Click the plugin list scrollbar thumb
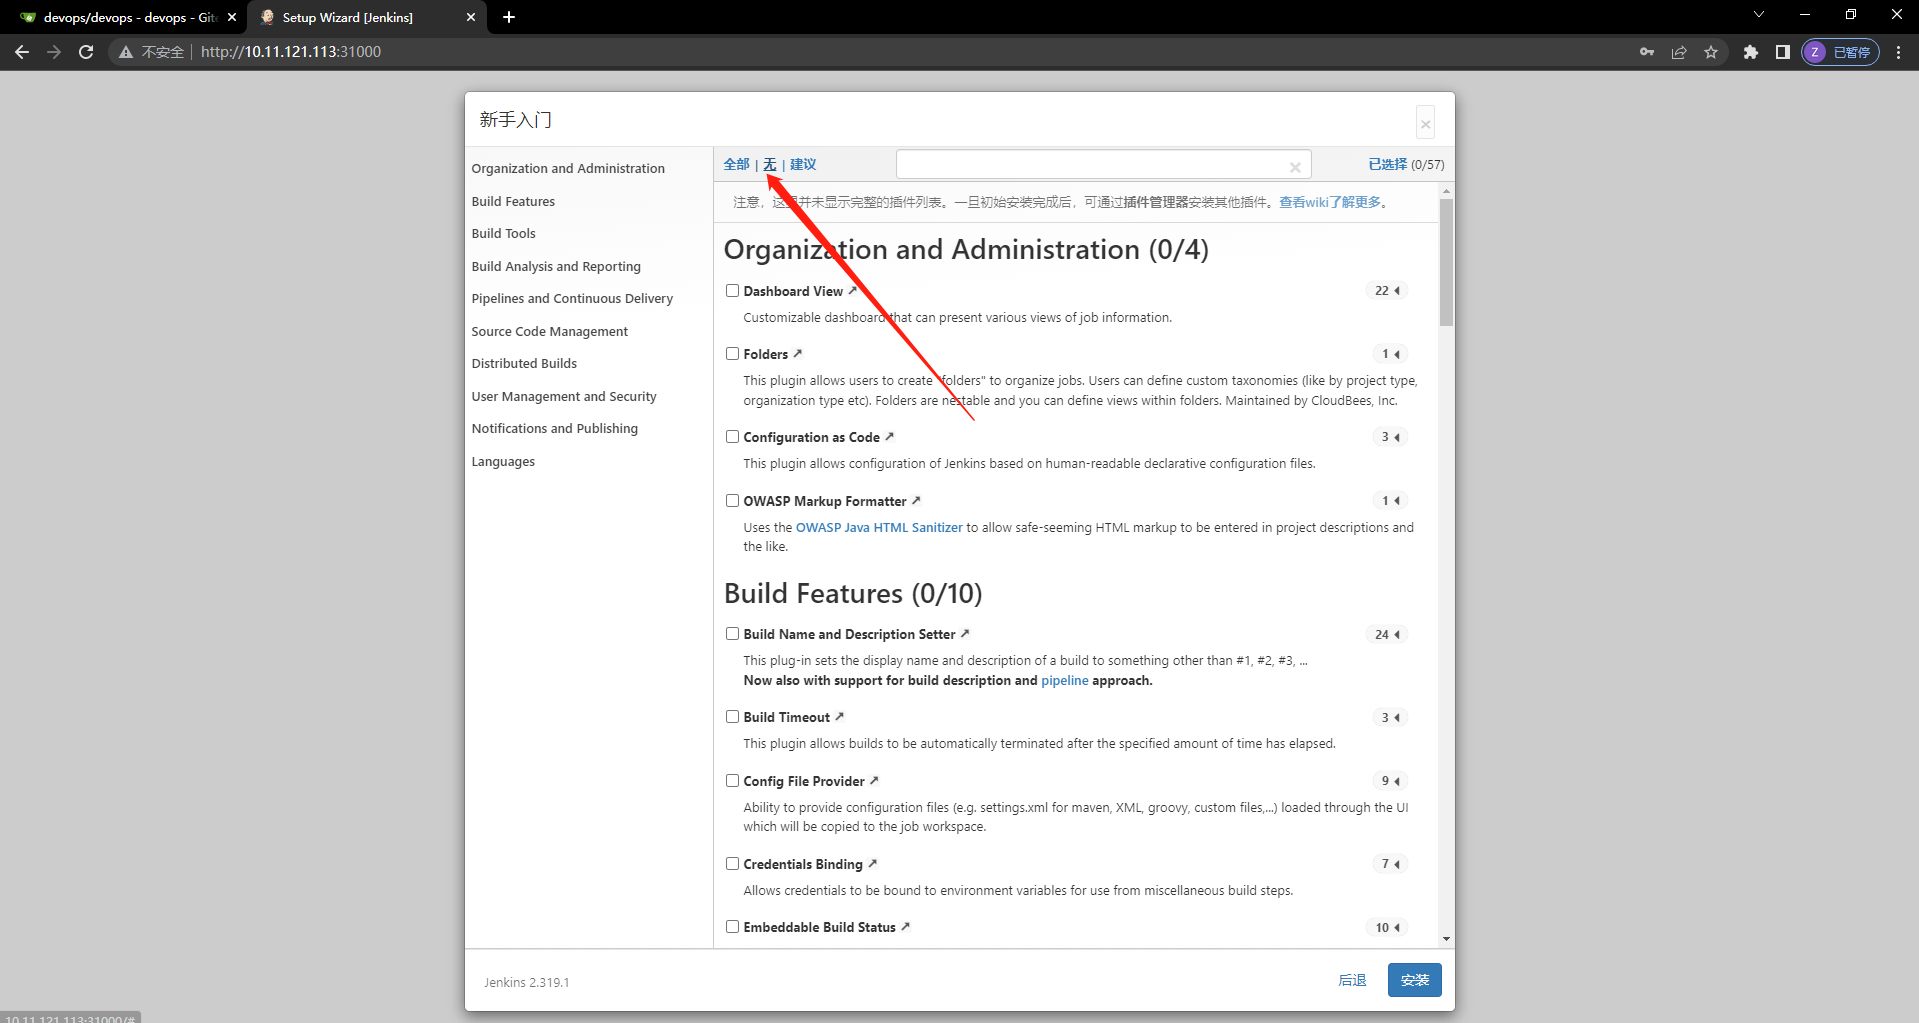The width and height of the screenshot is (1919, 1023). tap(1446, 262)
